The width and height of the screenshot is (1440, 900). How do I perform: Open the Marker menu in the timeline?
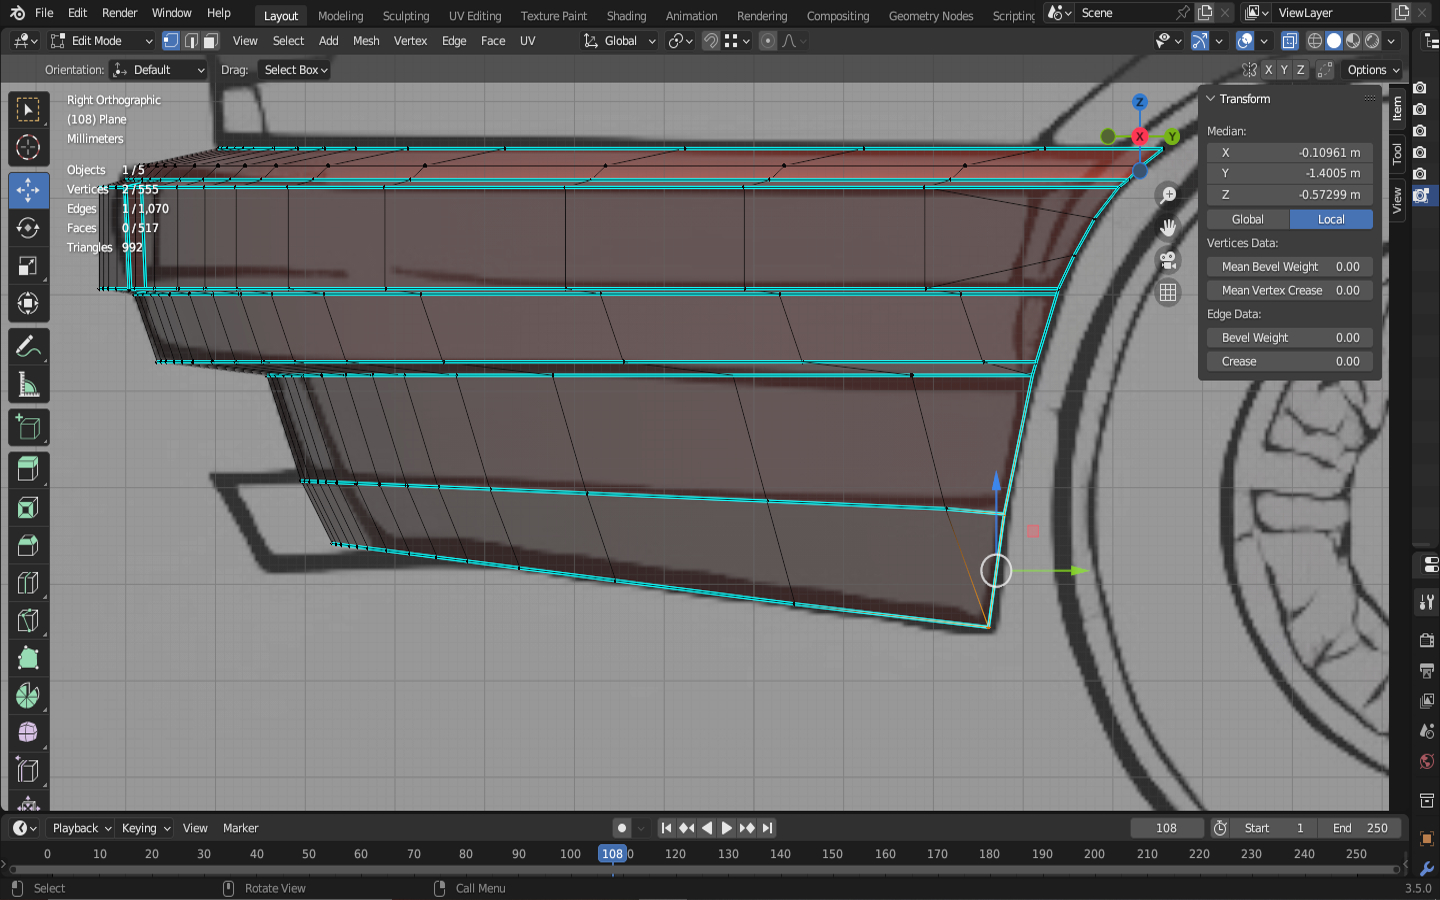(x=240, y=828)
